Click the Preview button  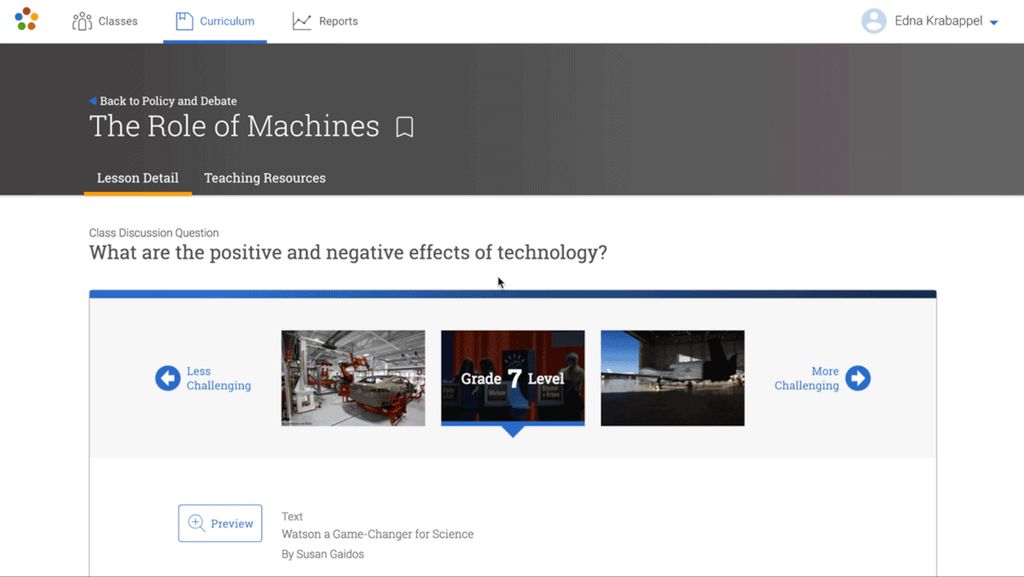pyautogui.click(x=220, y=523)
